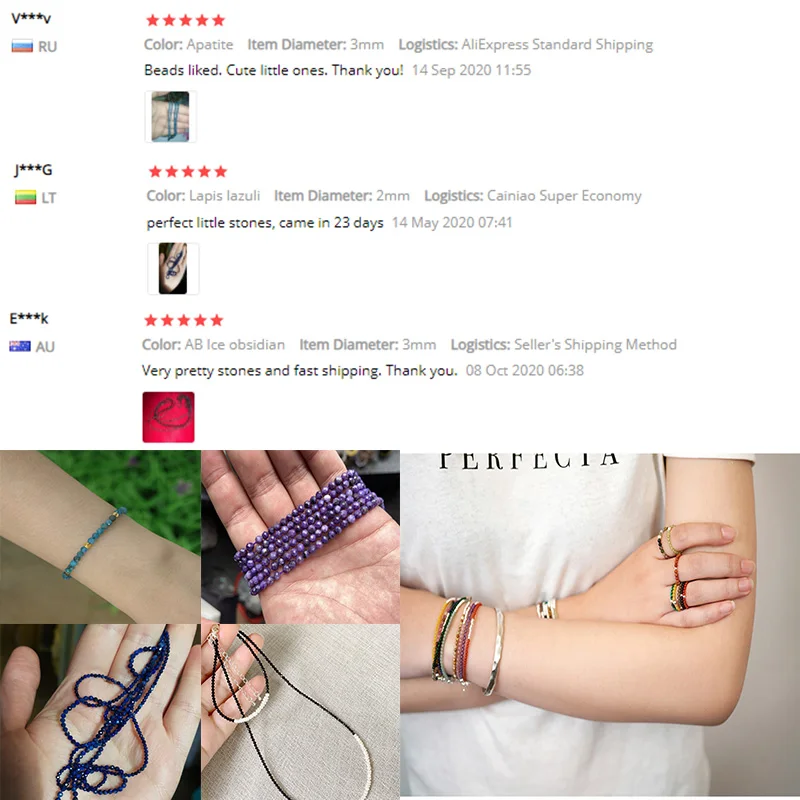Viewport: 800px width, 800px height.
Task: Click the blue lapis strand in hand photo
Action: click(100, 712)
